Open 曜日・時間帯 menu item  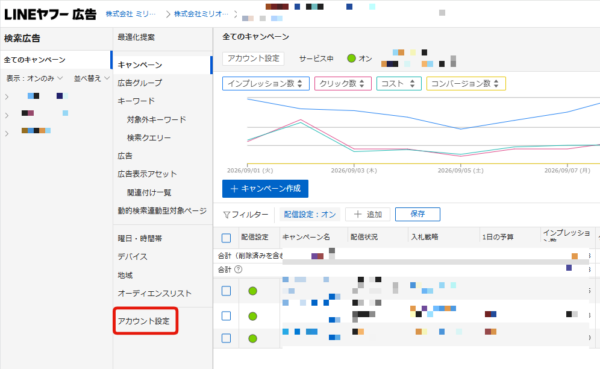point(140,238)
